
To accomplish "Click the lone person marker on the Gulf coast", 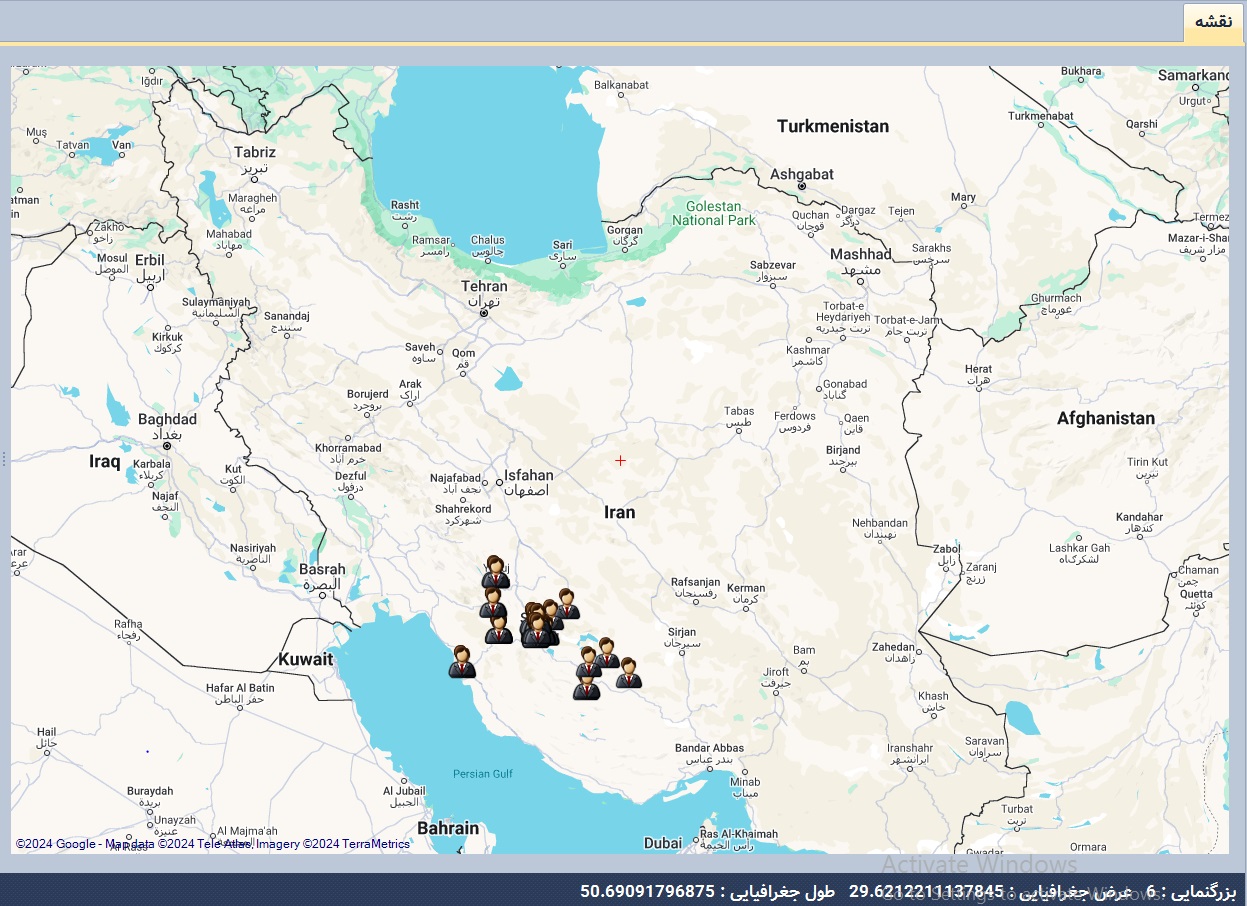I will 461,662.
